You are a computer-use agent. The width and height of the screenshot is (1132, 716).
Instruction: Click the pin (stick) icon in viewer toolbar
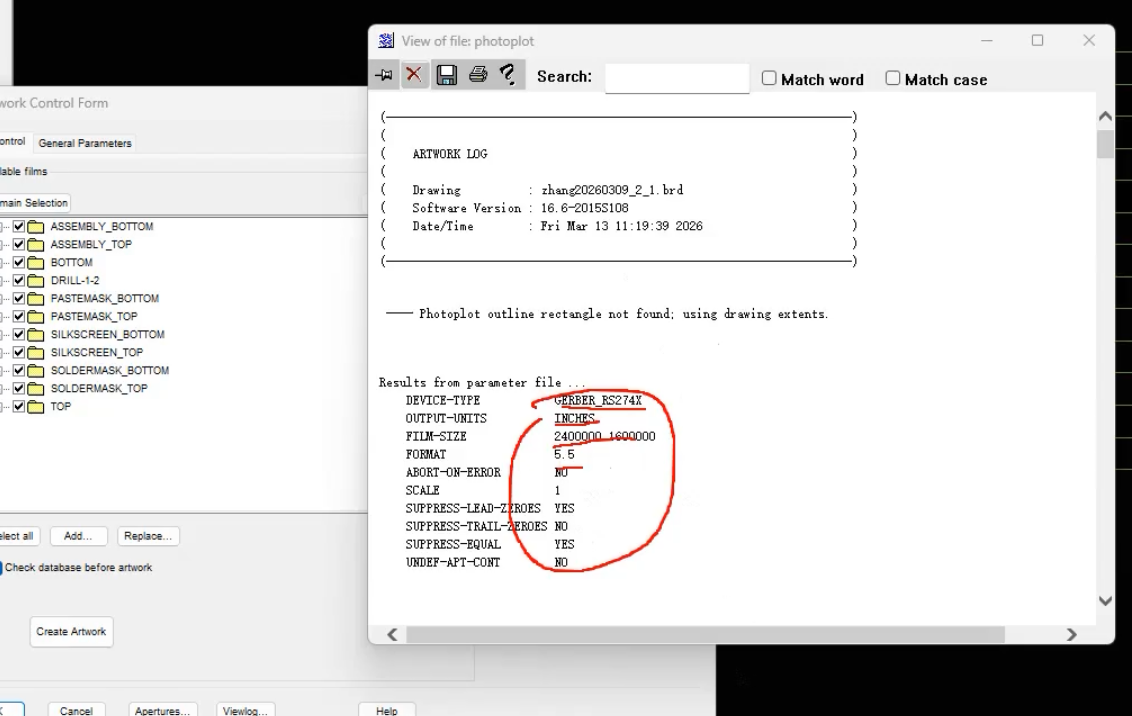pyautogui.click(x=384, y=75)
